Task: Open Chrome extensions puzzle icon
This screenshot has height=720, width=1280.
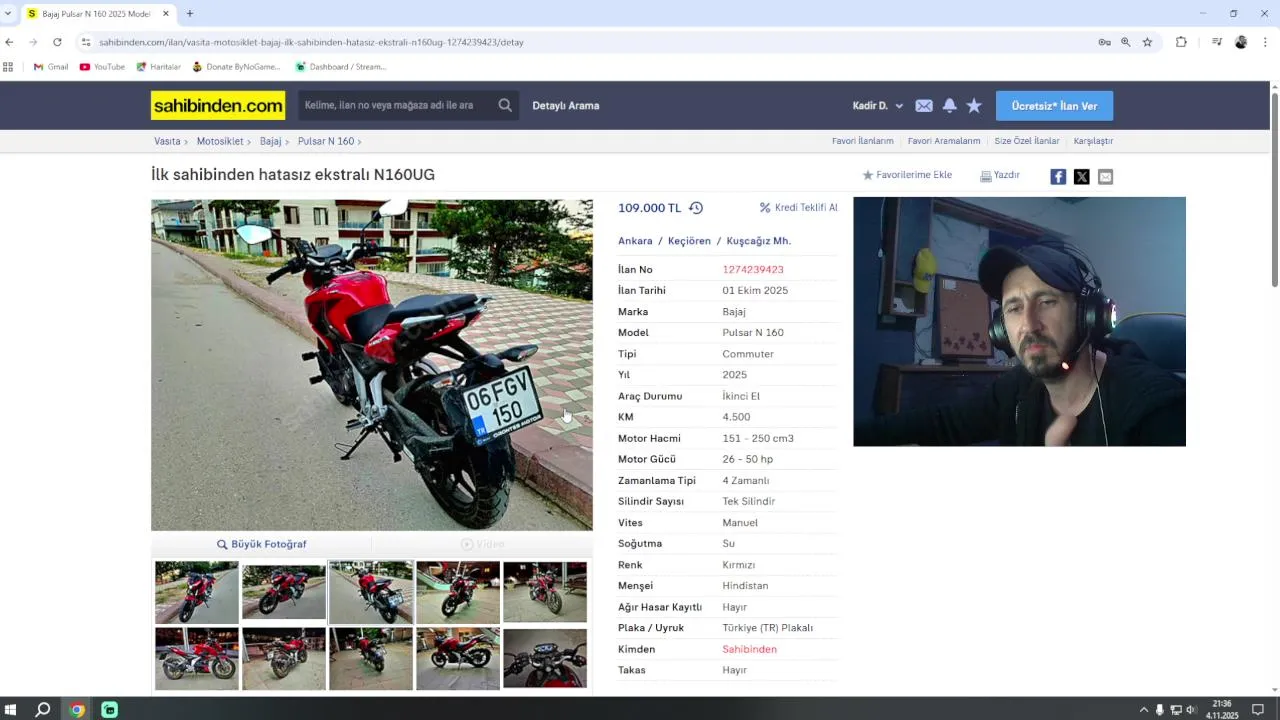Action: pyautogui.click(x=1181, y=42)
